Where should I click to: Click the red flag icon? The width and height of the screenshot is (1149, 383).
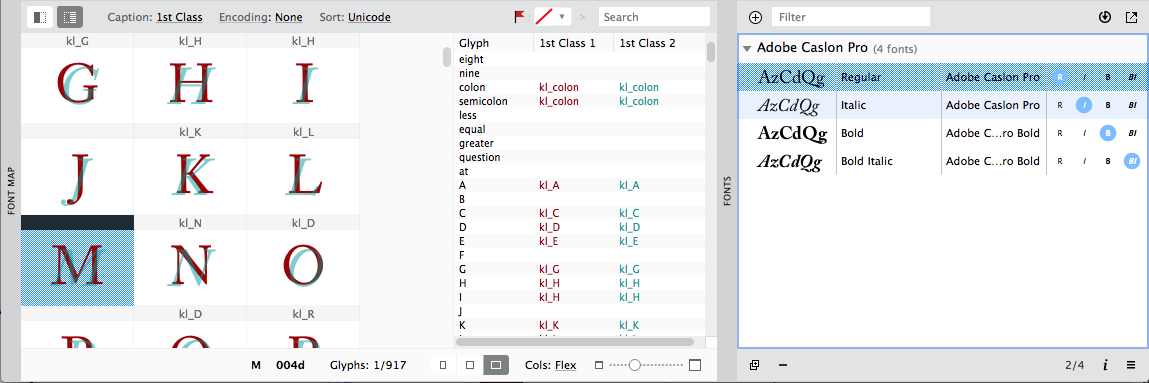520,16
